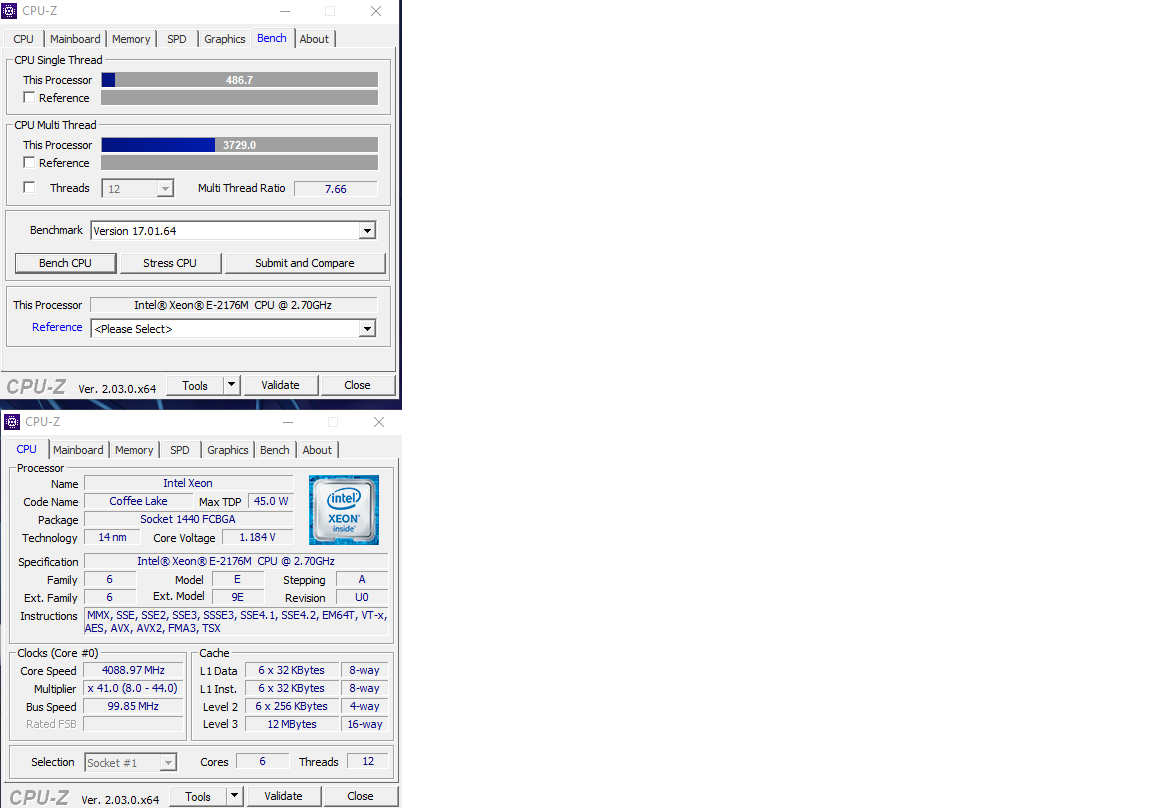Click Validate in Bench window
This screenshot has height=808, width=1152.
pos(281,385)
